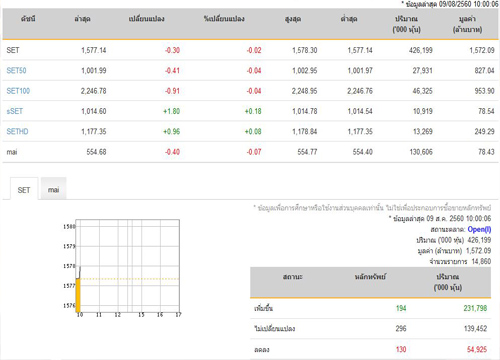Click unchanged stocks count 296
Screen dimensions: 500x360
[401, 329]
